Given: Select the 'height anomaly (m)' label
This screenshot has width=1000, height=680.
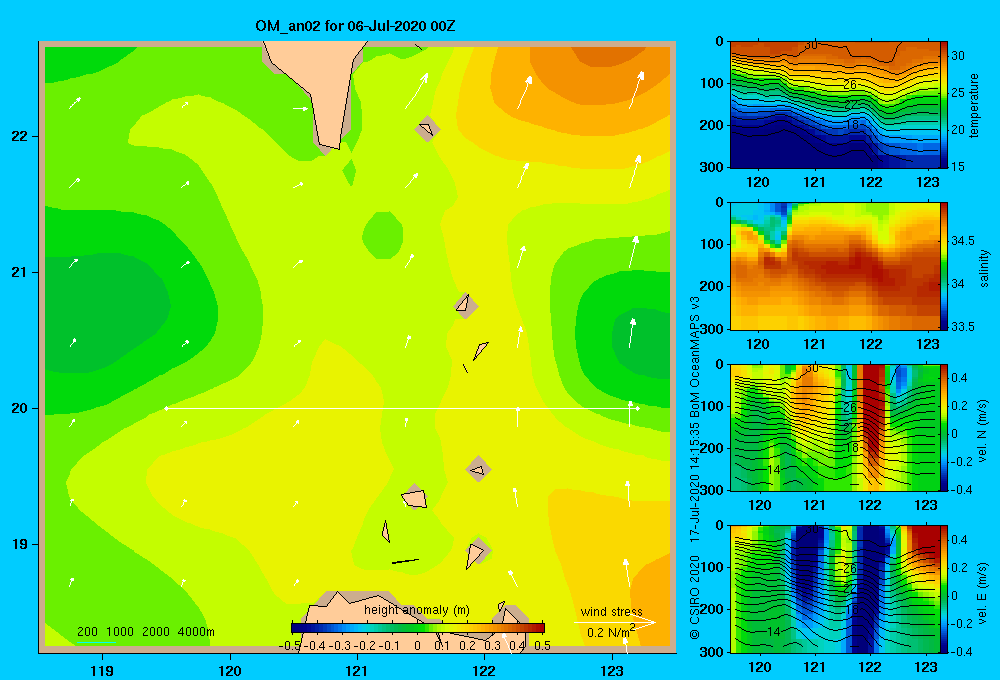Looking at the screenshot, I should (x=416, y=610).
